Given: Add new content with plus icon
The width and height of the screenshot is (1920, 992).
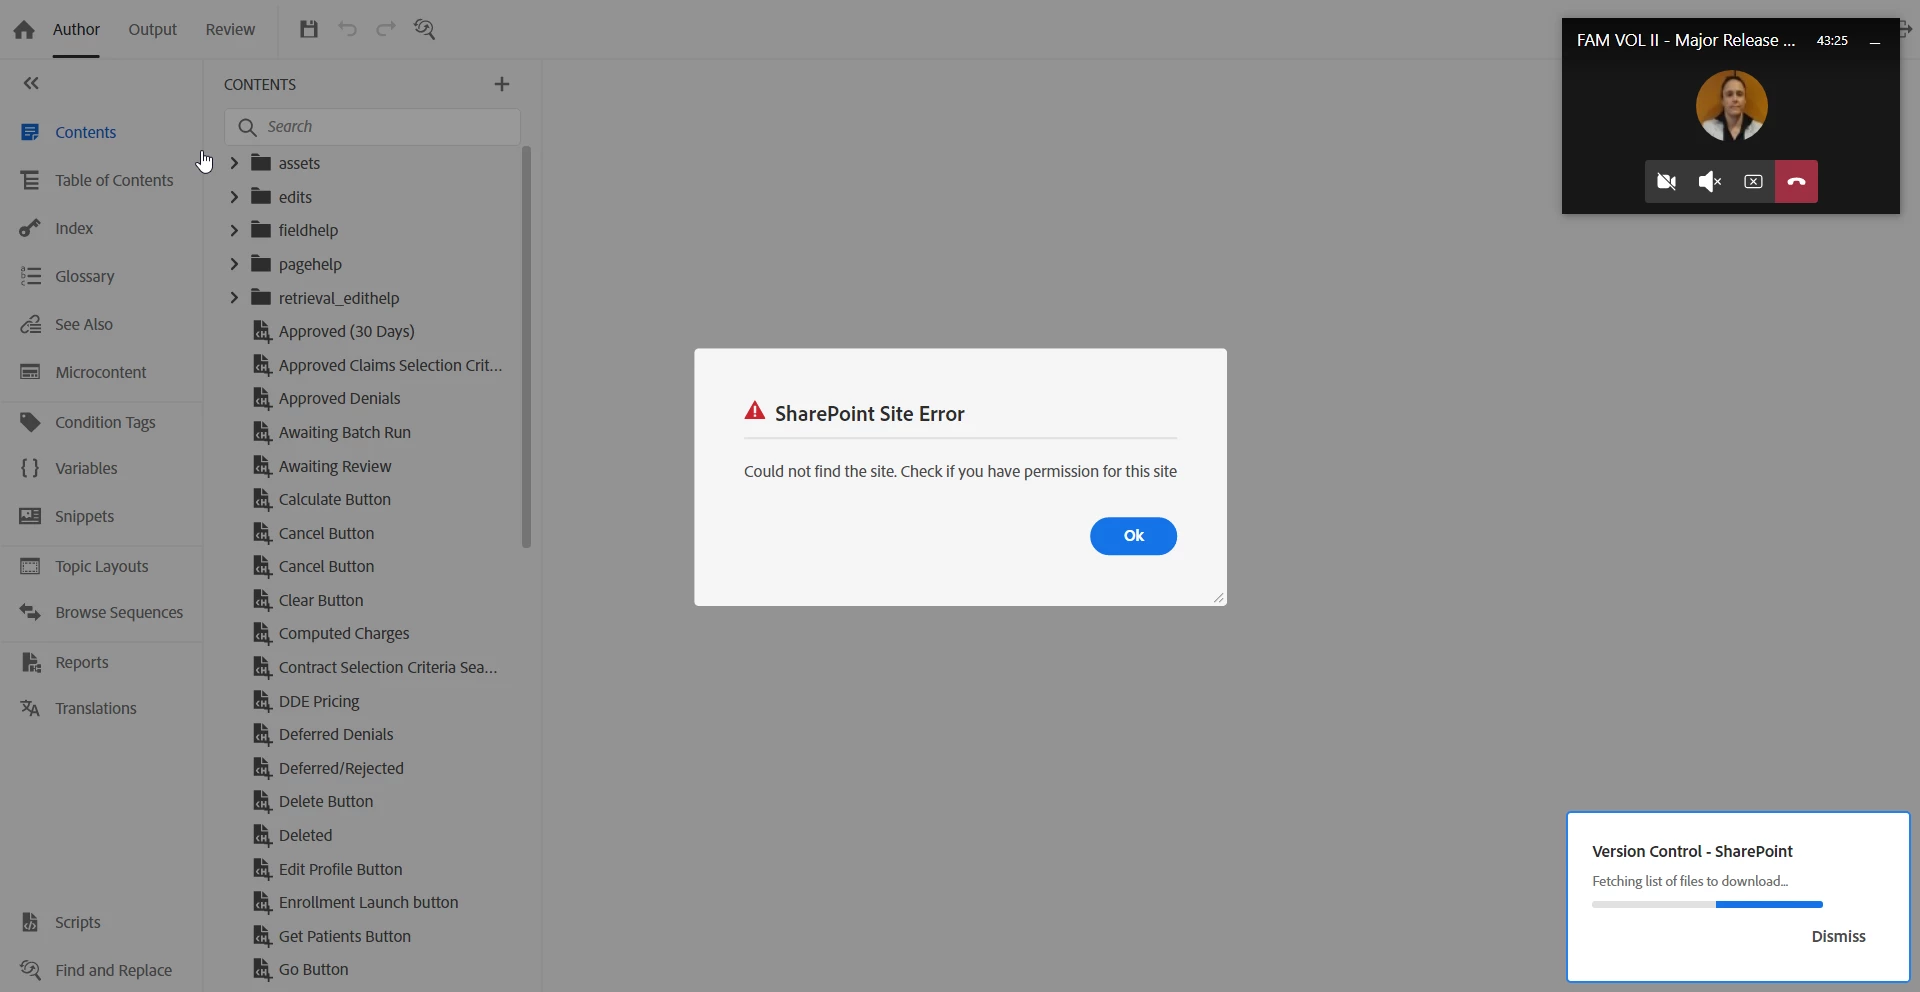Looking at the screenshot, I should click(502, 84).
